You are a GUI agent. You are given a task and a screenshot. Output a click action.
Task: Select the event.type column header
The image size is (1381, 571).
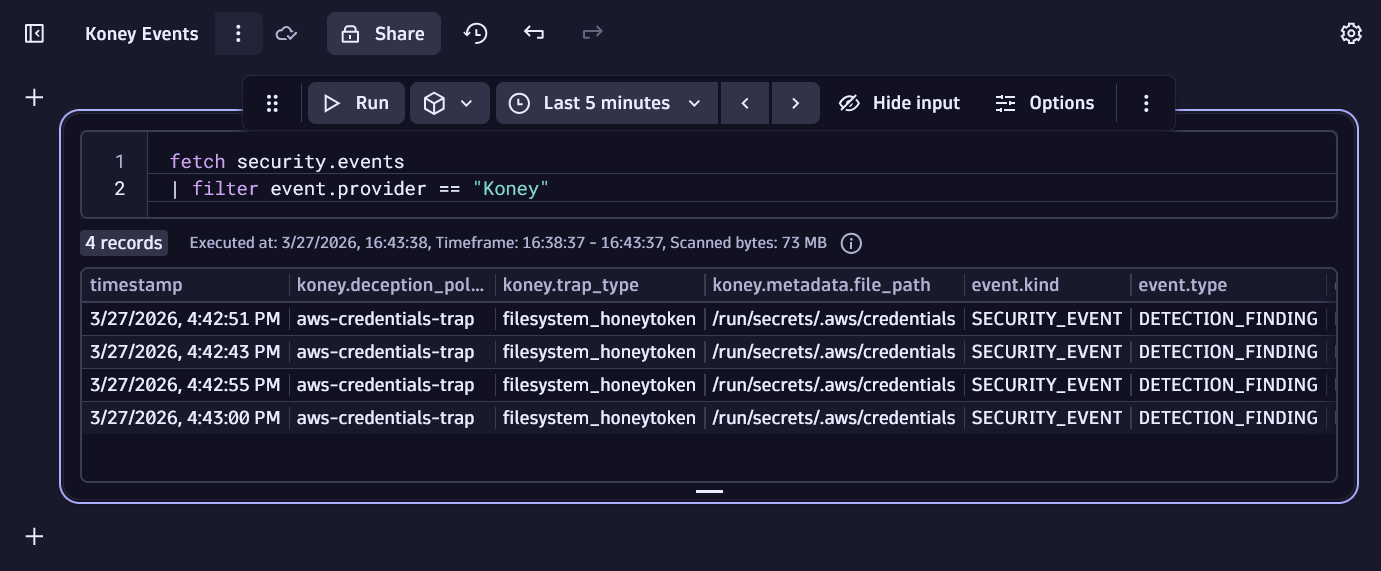point(1182,285)
